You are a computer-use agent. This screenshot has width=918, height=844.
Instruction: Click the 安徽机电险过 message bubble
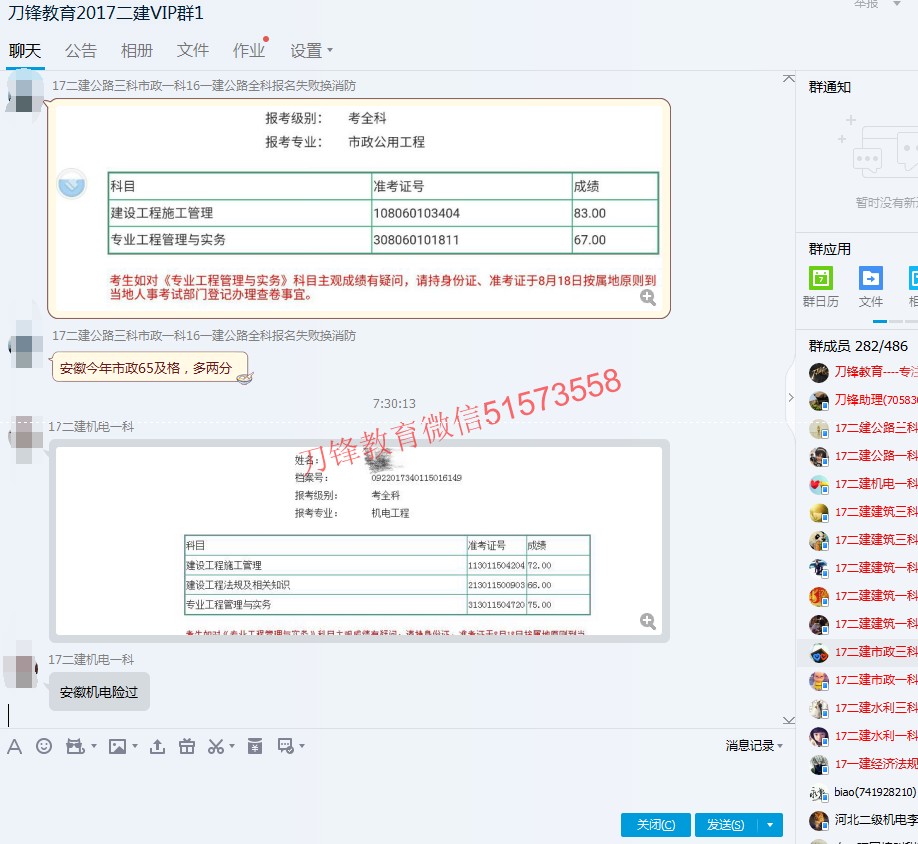pos(99,692)
